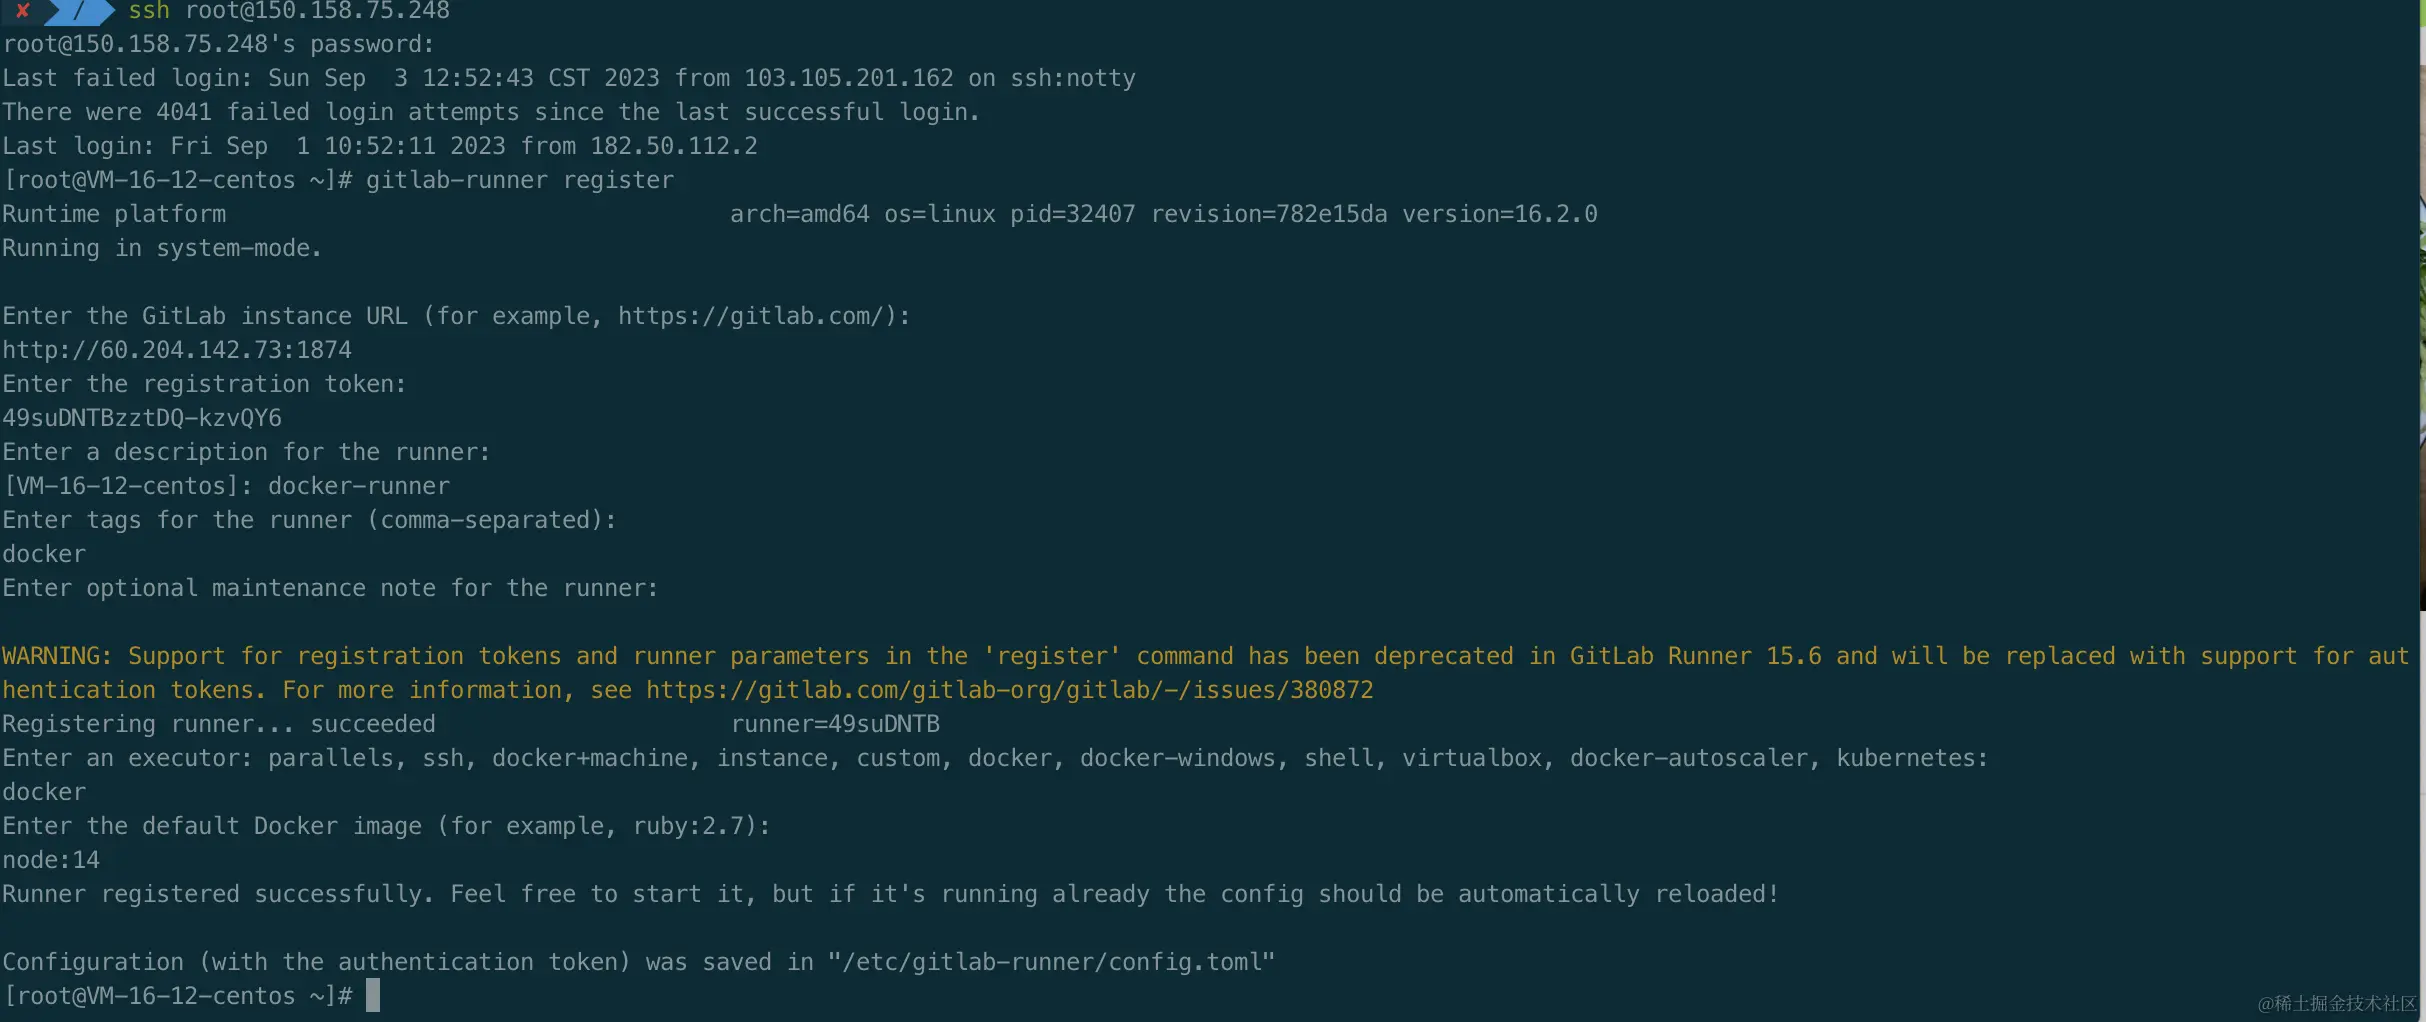Click the red X exit-status icon
Screen dimensions: 2426x1022
coord(22,11)
